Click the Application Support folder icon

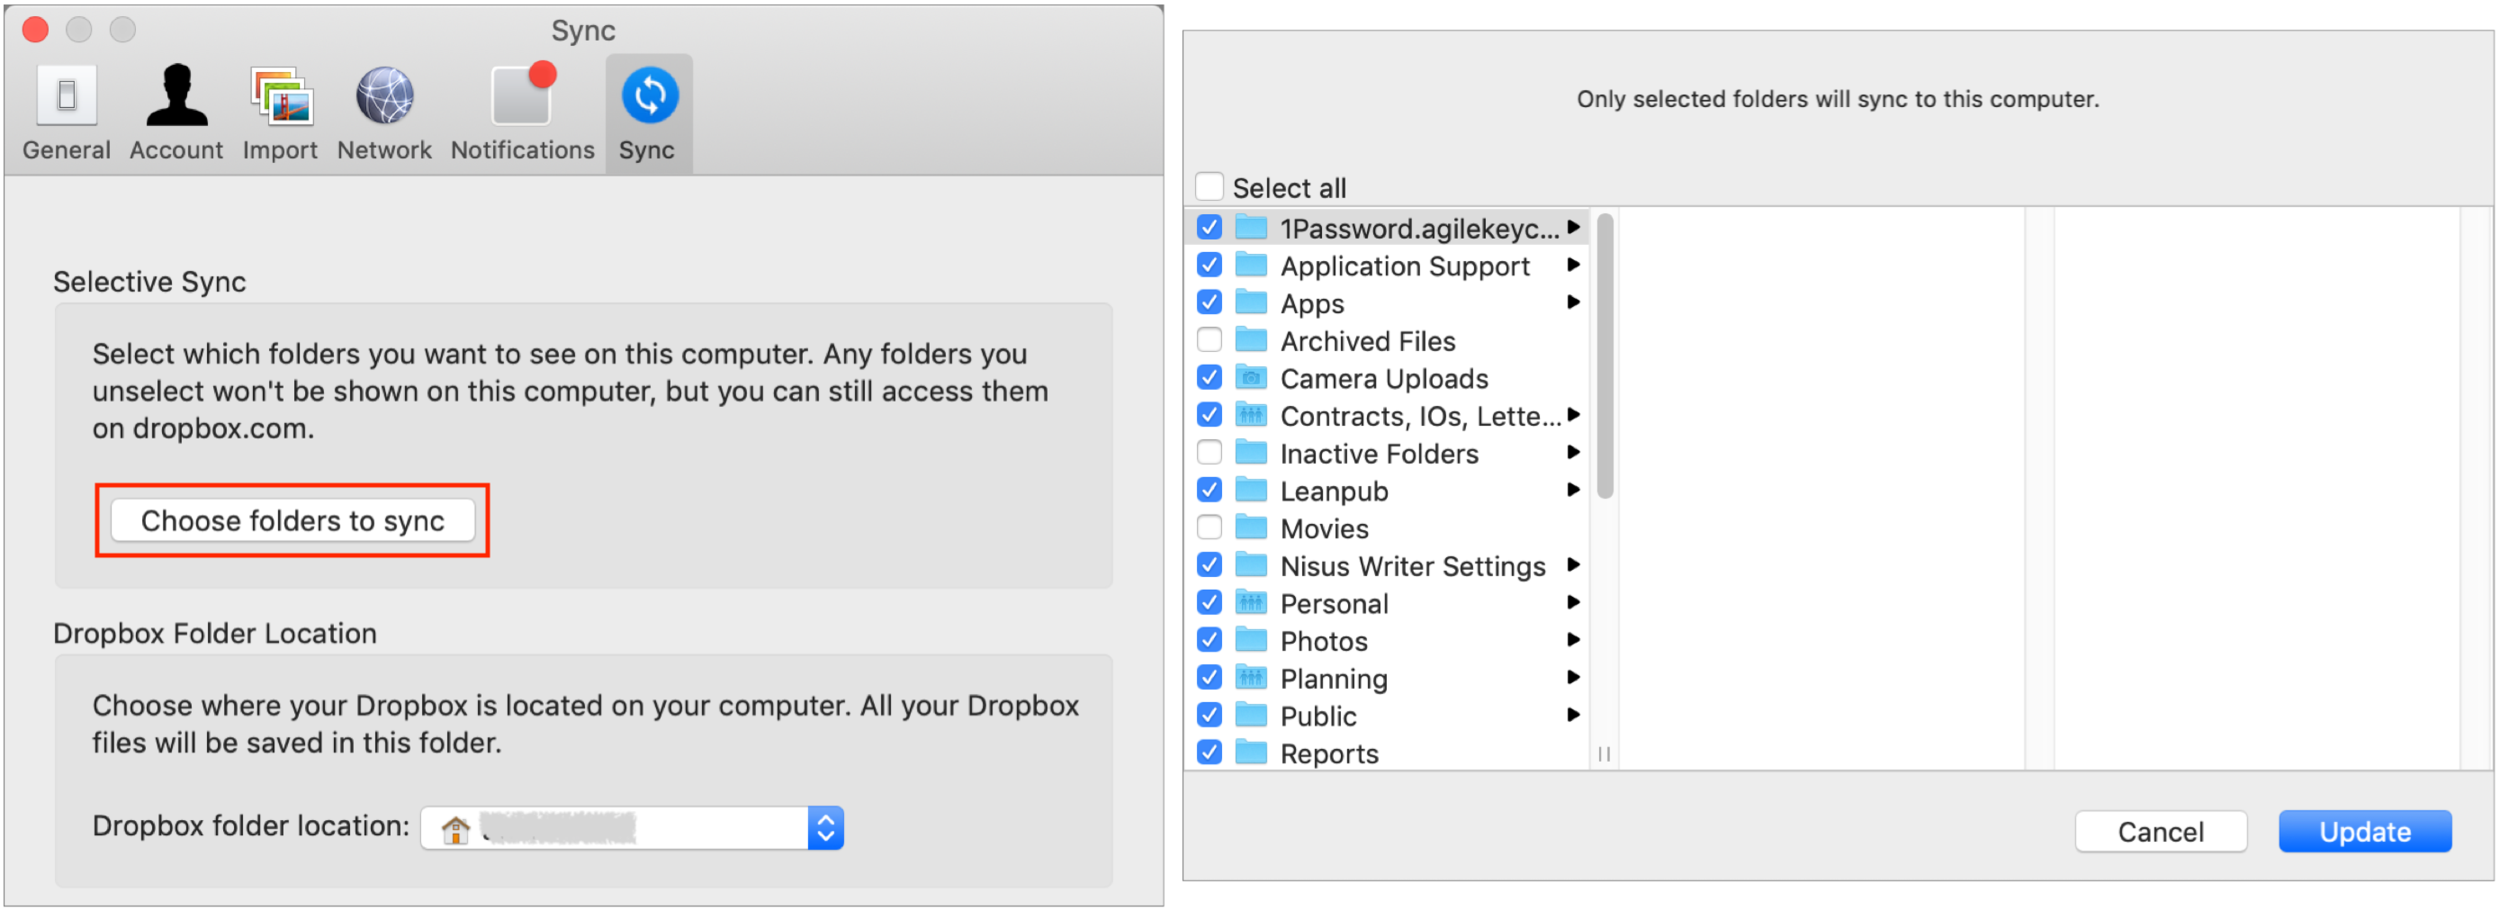[x=1251, y=265]
